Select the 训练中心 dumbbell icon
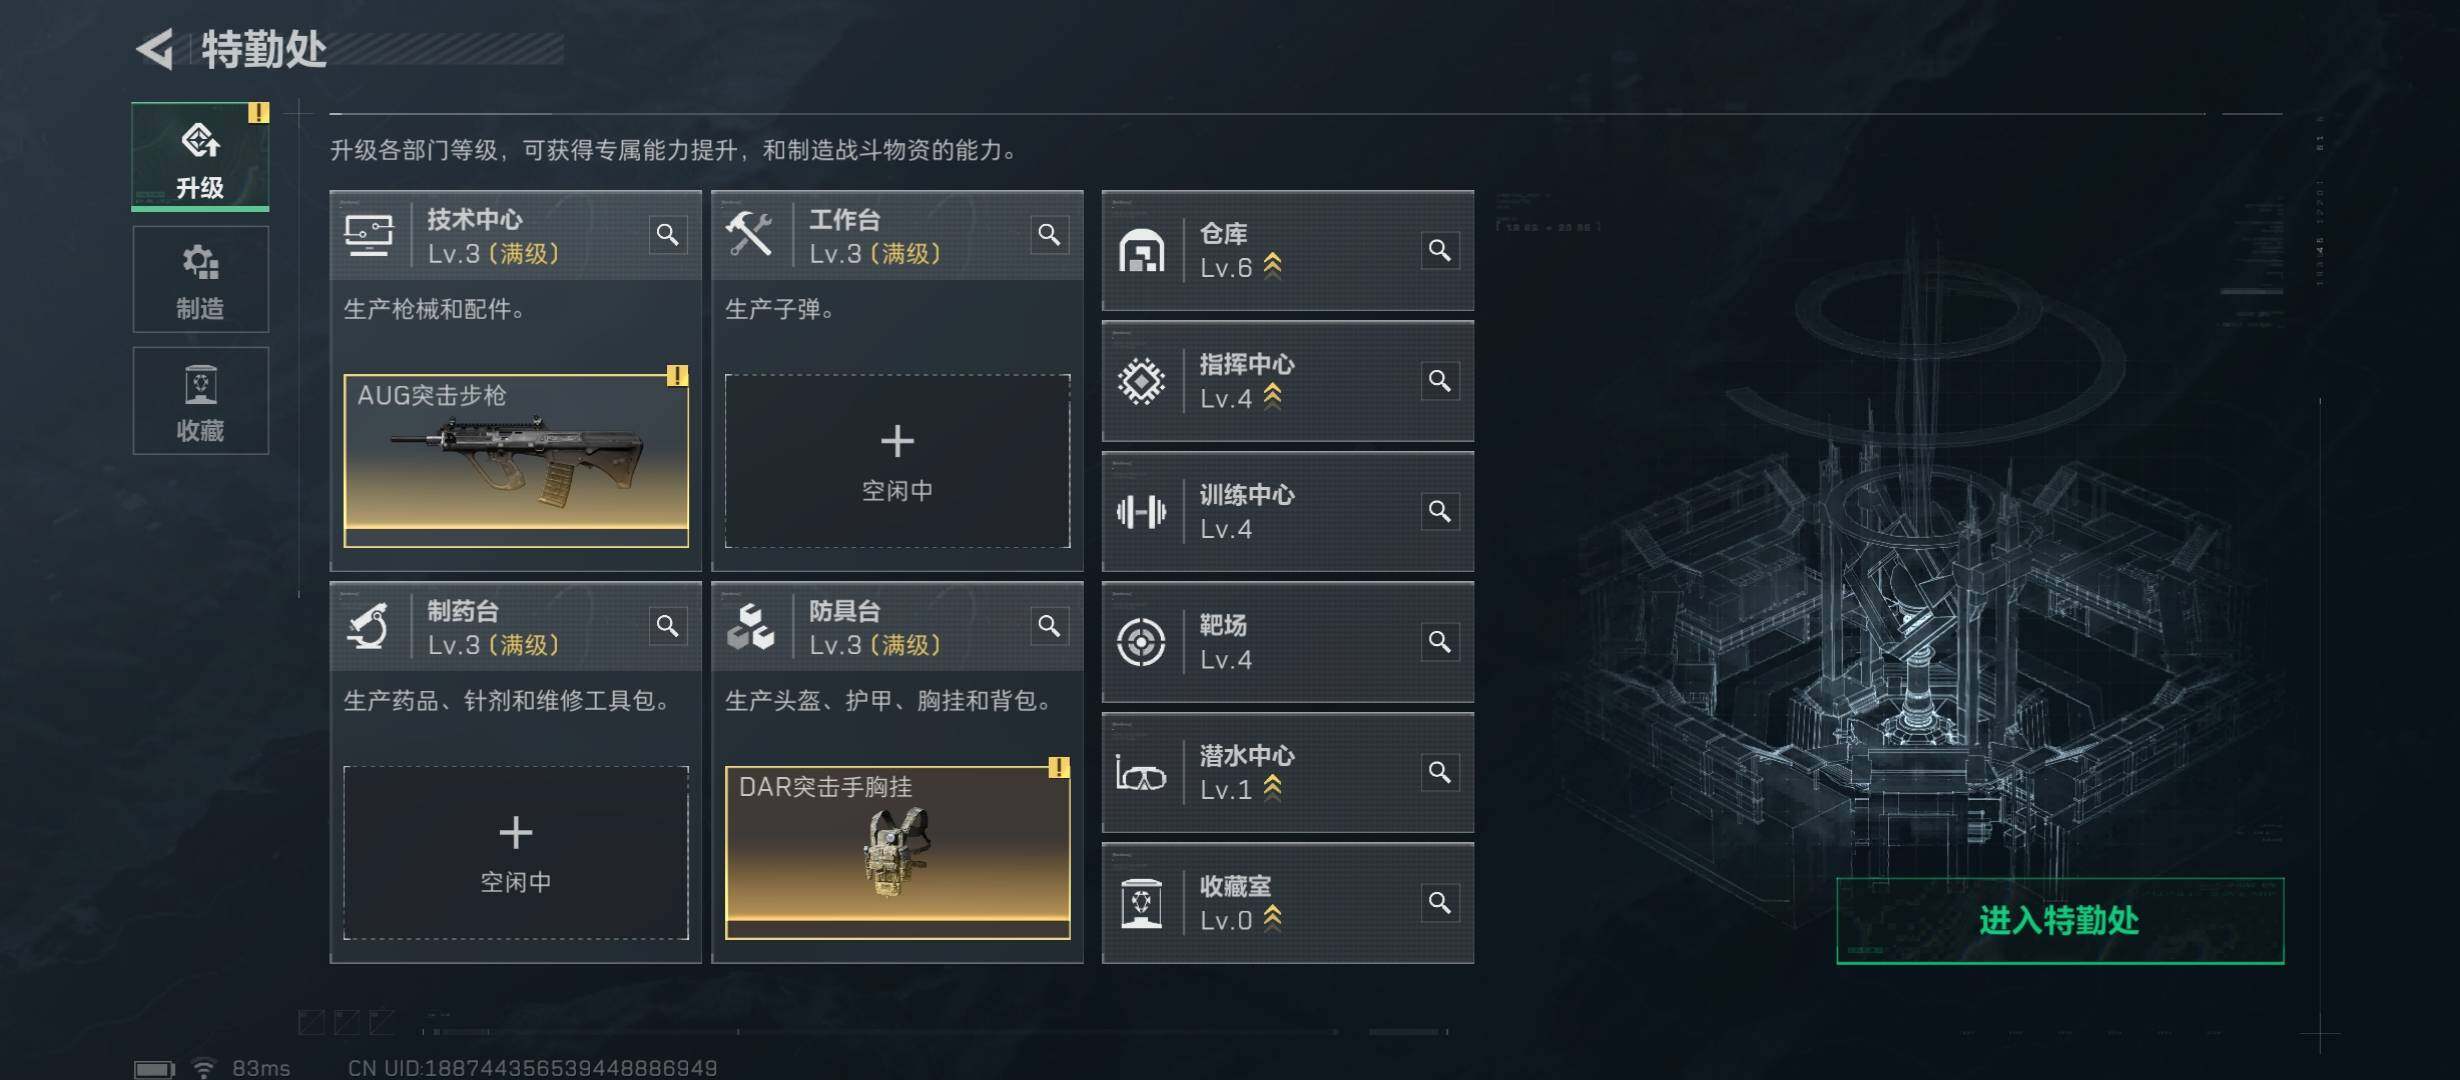The image size is (2460, 1080). (1141, 512)
